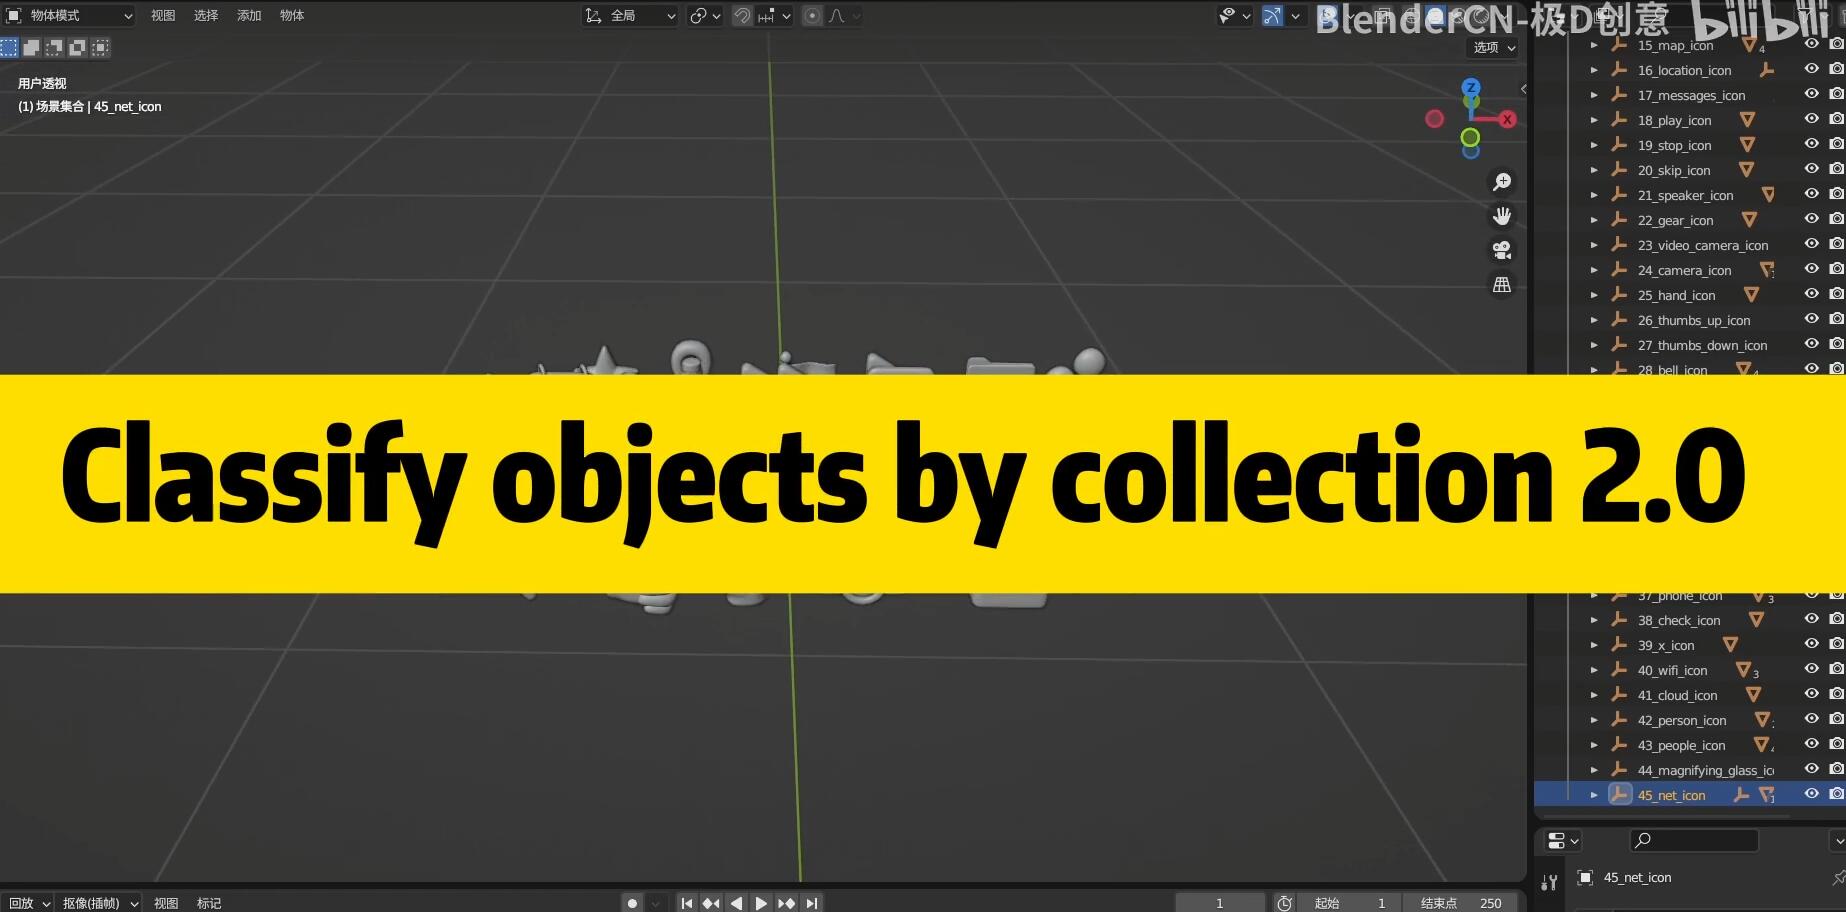Jump to end frame with skip button

point(812,902)
